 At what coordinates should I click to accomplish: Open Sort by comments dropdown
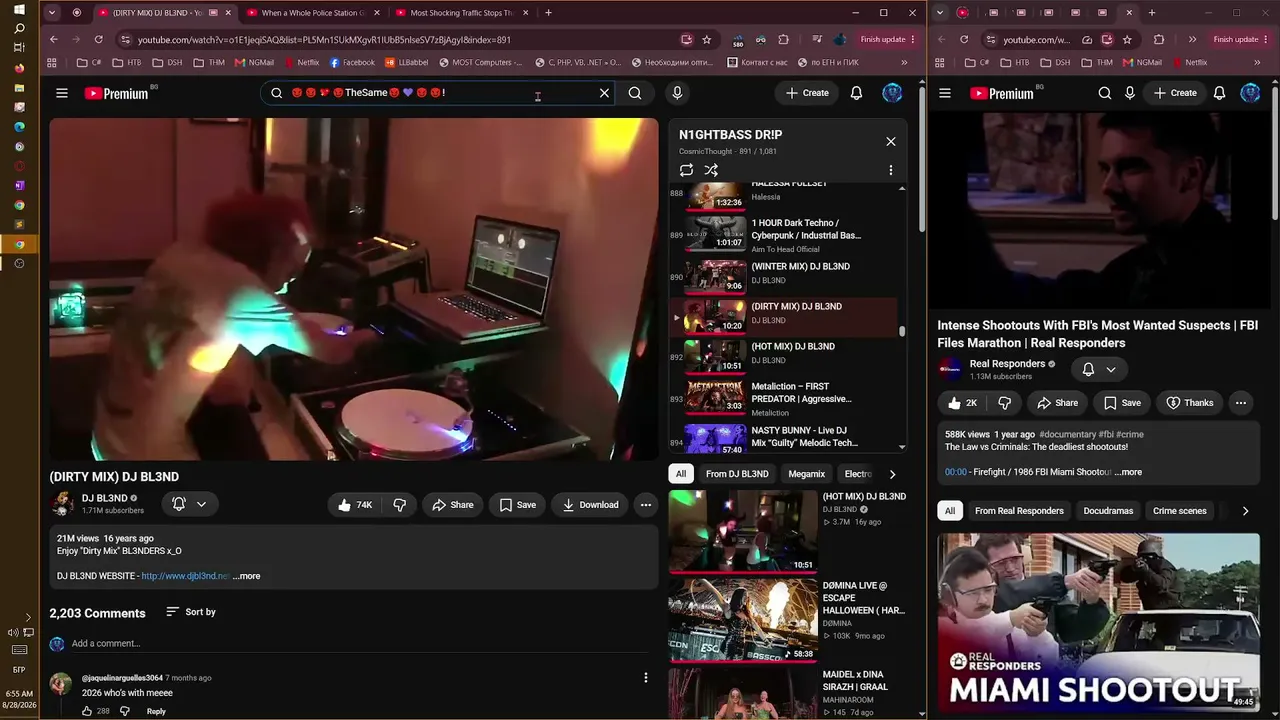191,612
